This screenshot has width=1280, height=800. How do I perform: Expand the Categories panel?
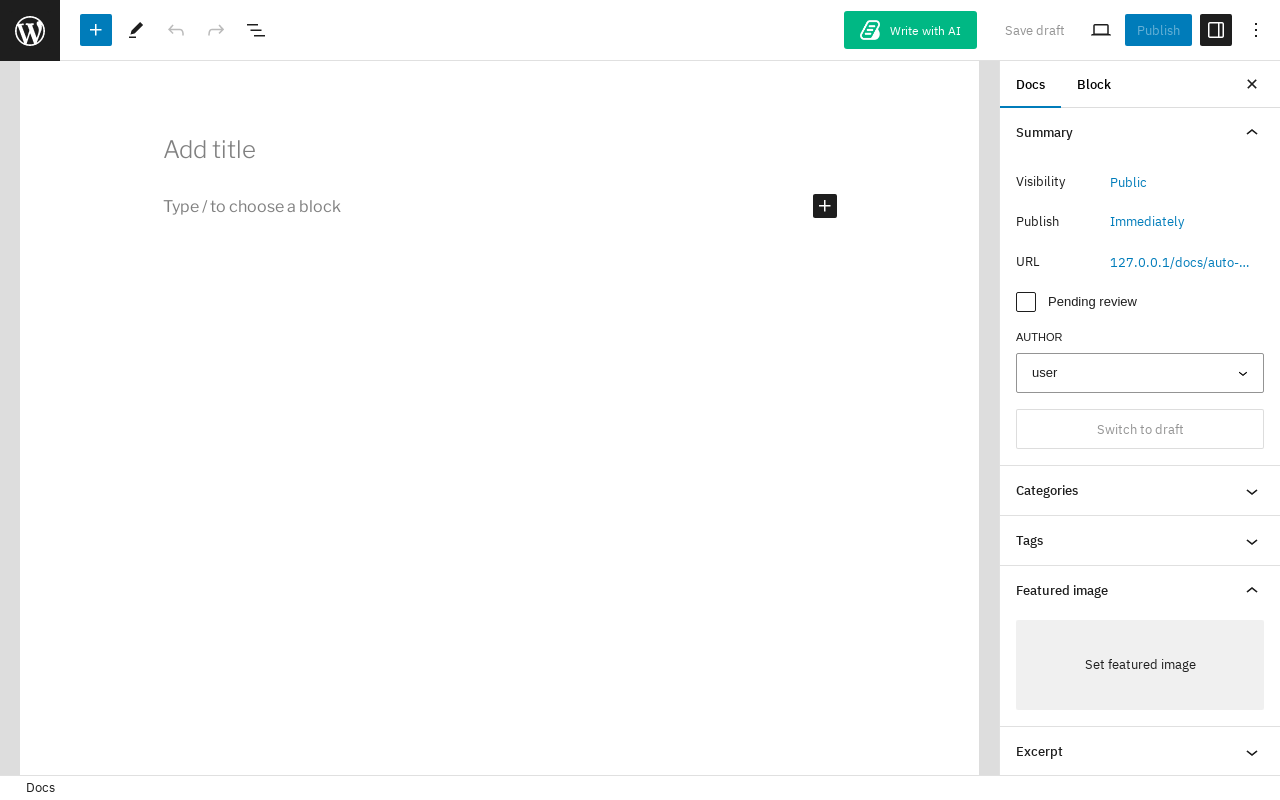pyautogui.click(x=1140, y=491)
